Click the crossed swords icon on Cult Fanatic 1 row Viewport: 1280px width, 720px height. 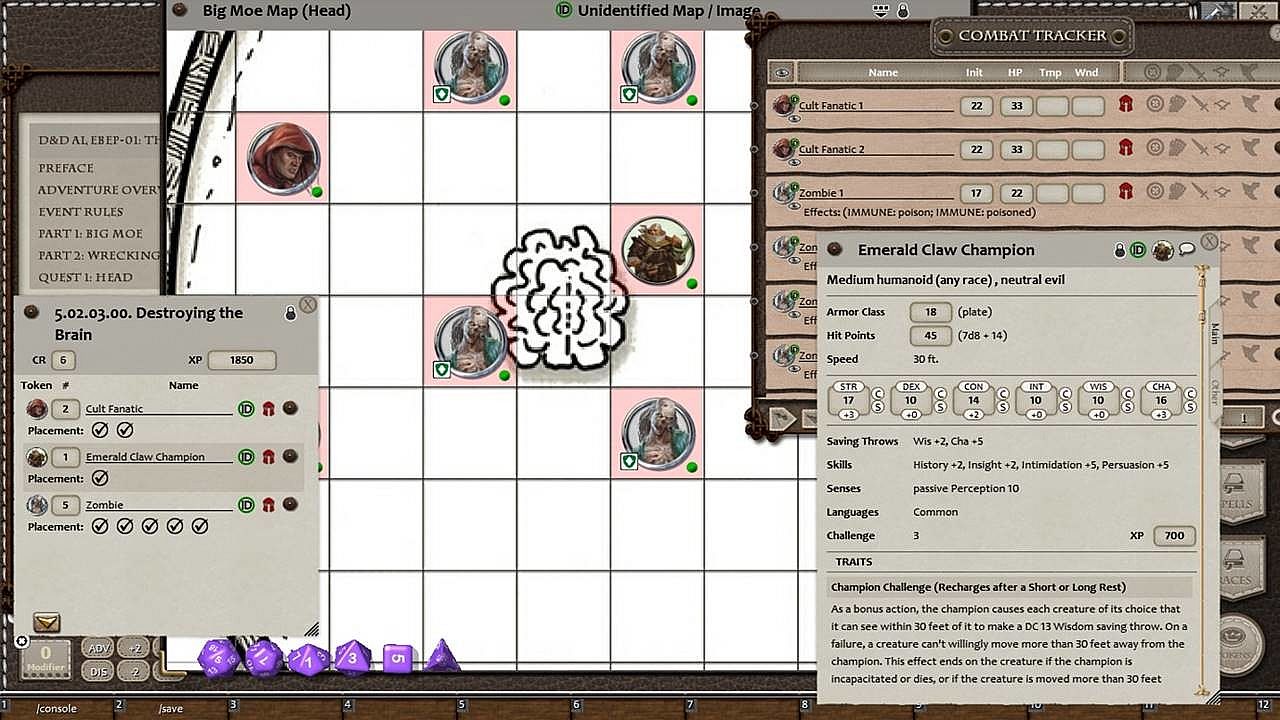pyautogui.click(x=1199, y=104)
